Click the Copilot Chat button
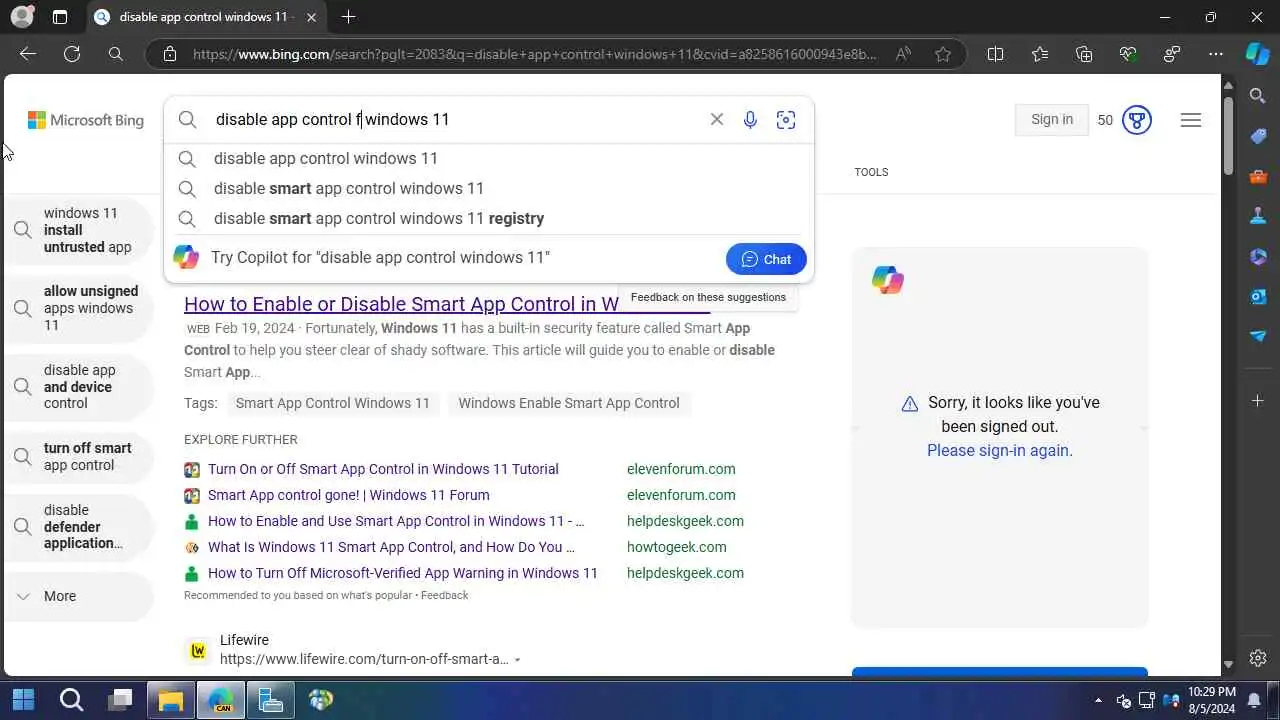 766,259
